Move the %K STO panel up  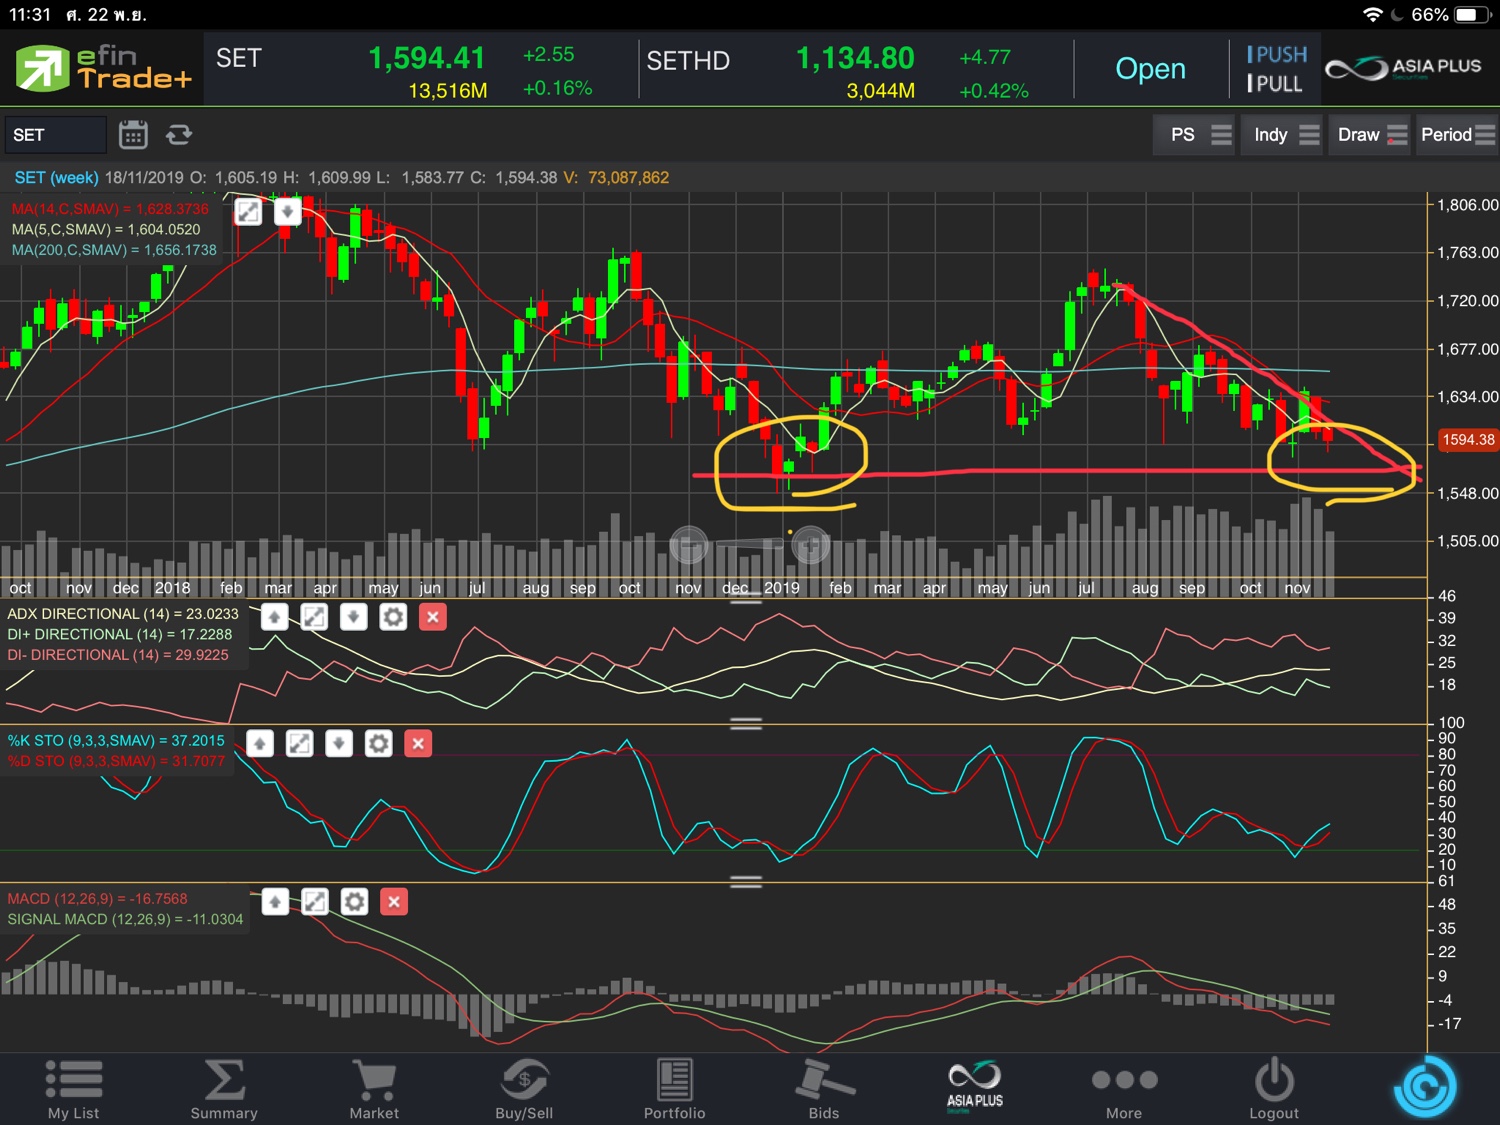[260, 743]
